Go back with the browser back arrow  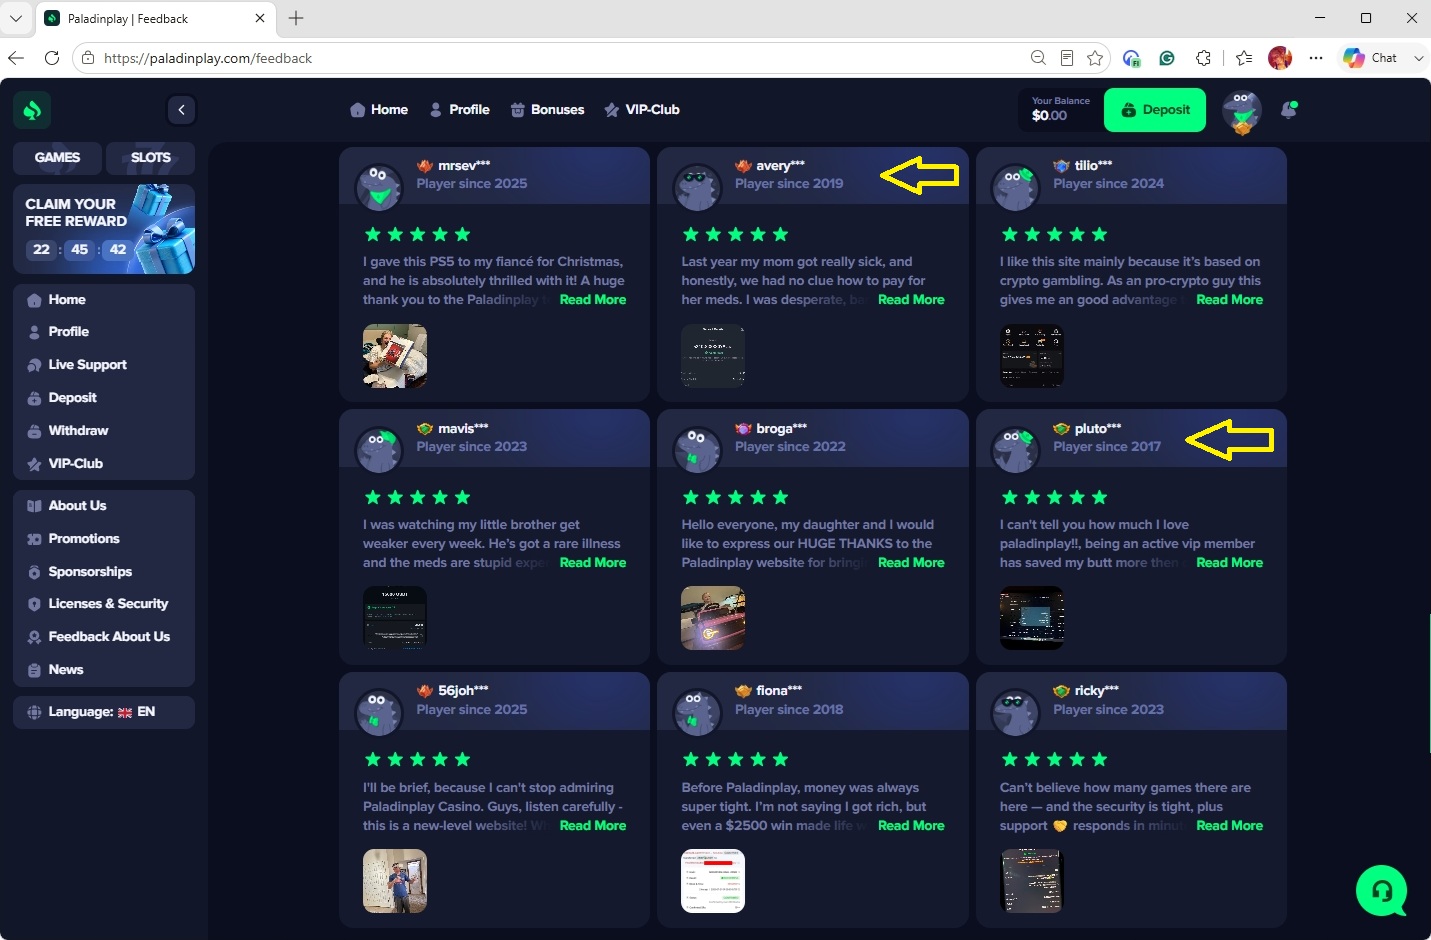pos(15,58)
